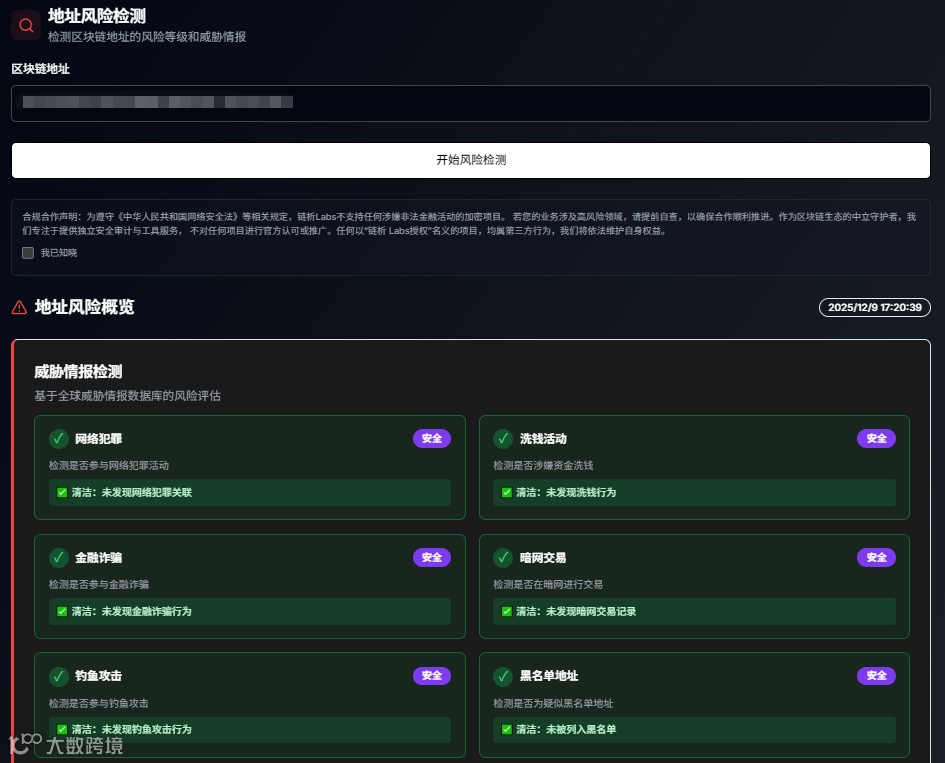This screenshot has height=763, width=945.
Task: Click the text 清洁：未发现网络犯罪关联
Action: pyautogui.click(x=131, y=492)
